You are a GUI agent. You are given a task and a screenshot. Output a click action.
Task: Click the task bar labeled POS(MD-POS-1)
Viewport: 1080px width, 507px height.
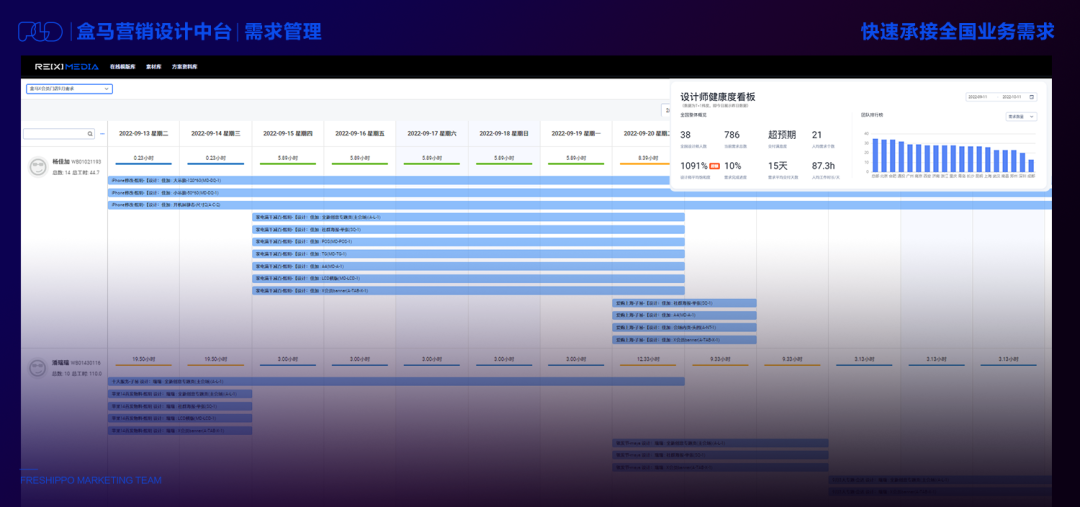(x=468, y=242)
